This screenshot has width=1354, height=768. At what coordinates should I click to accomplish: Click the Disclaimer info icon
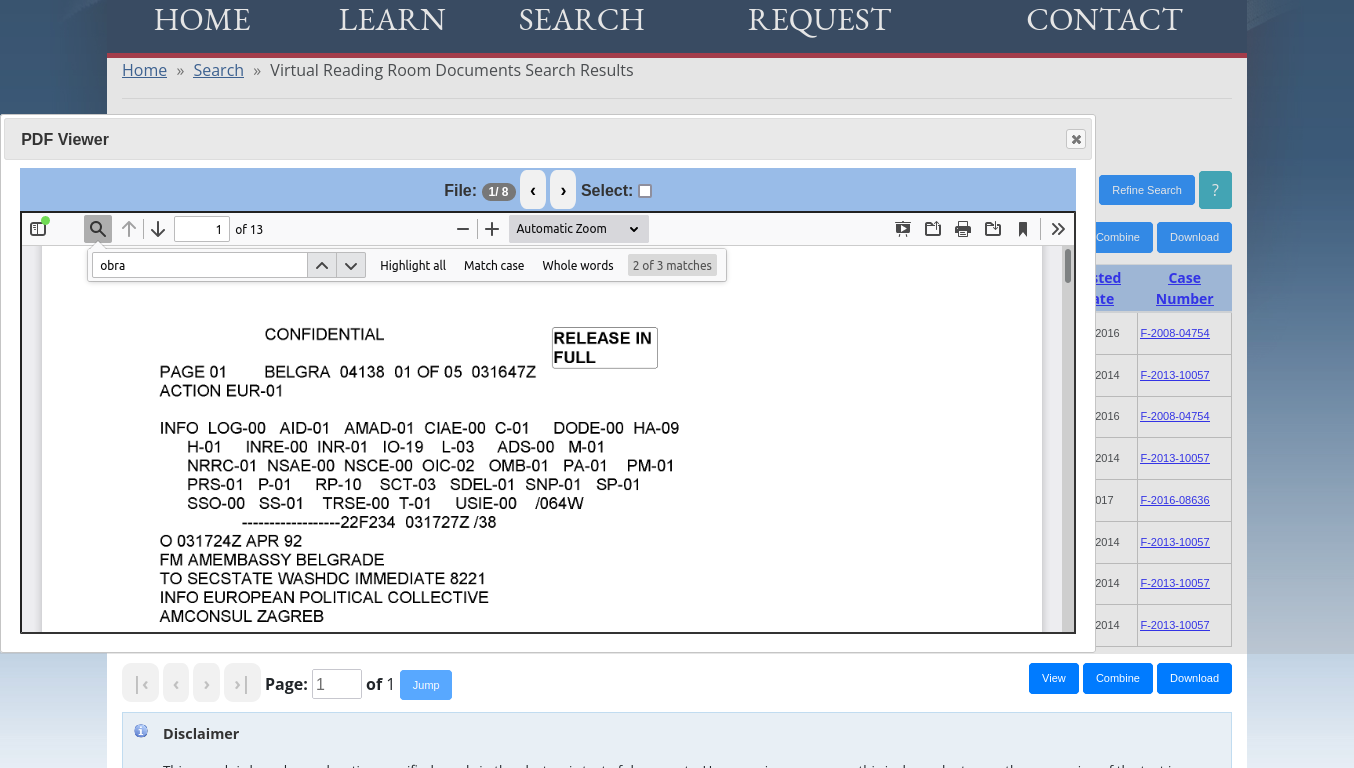tap(141, 731)
